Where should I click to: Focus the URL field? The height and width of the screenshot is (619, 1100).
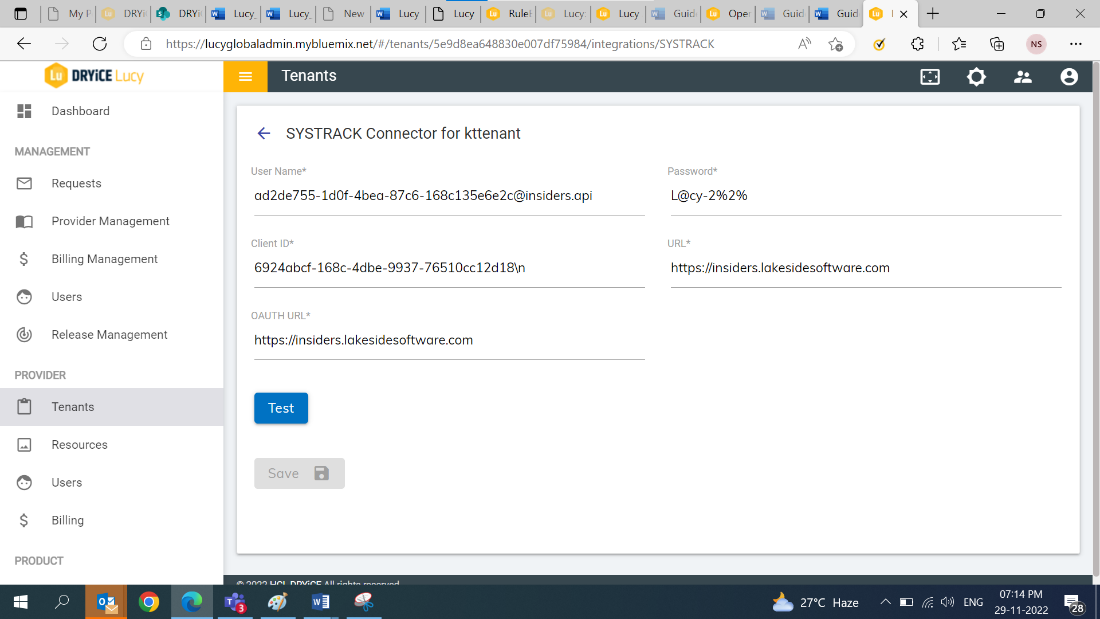point(866,268)
